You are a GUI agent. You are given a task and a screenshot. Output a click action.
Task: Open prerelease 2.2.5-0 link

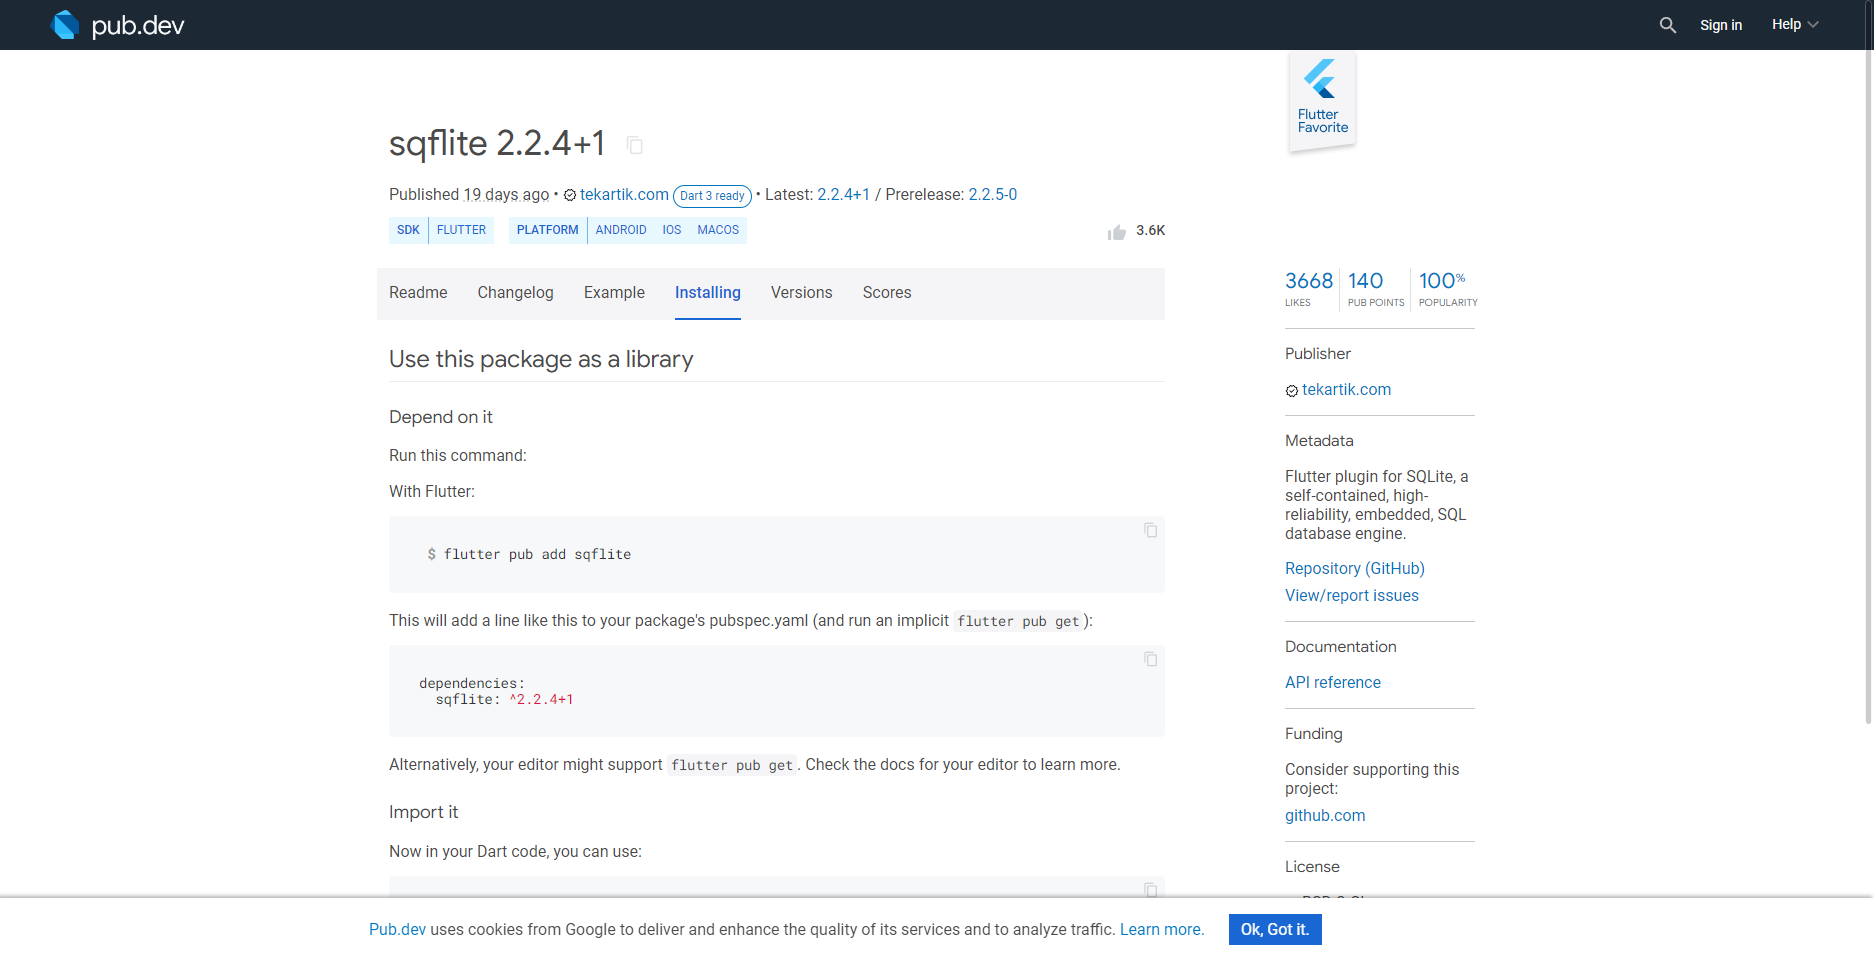point(992,195)
